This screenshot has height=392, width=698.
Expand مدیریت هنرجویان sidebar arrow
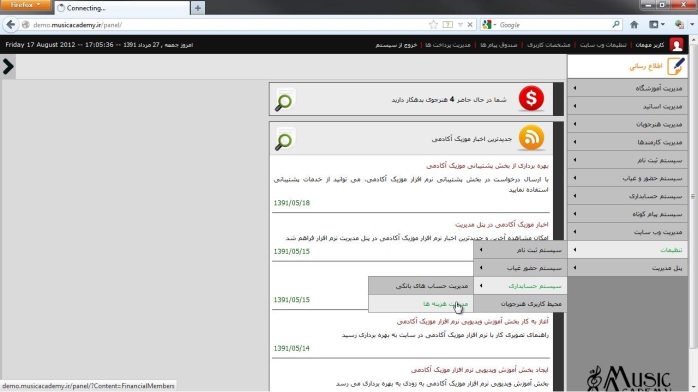(x=575, y=124)
